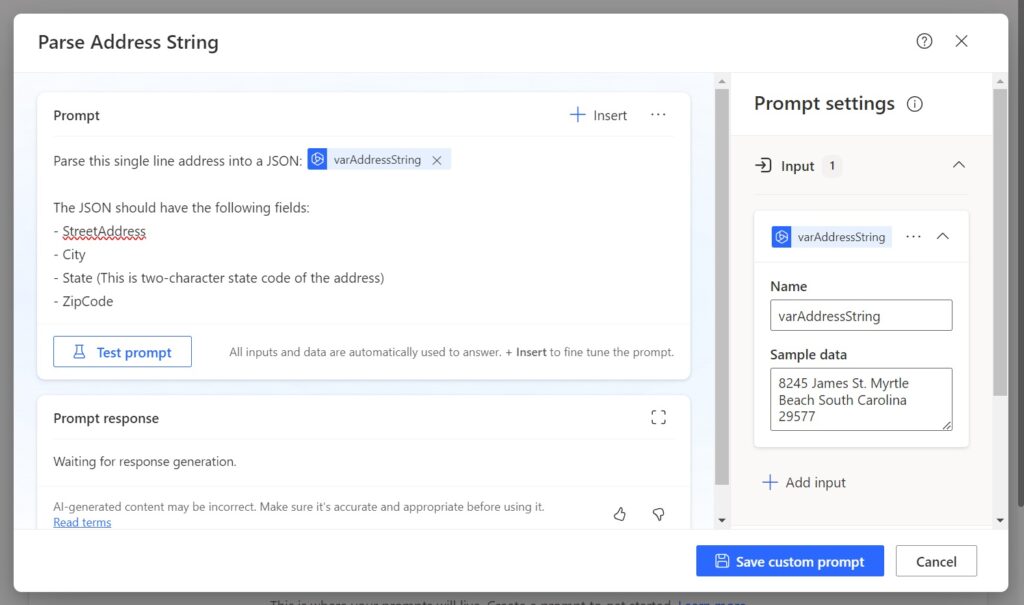Collapse the Input section chevron
This screenshot has height=605, width=1024.
(x=958, y=165)
